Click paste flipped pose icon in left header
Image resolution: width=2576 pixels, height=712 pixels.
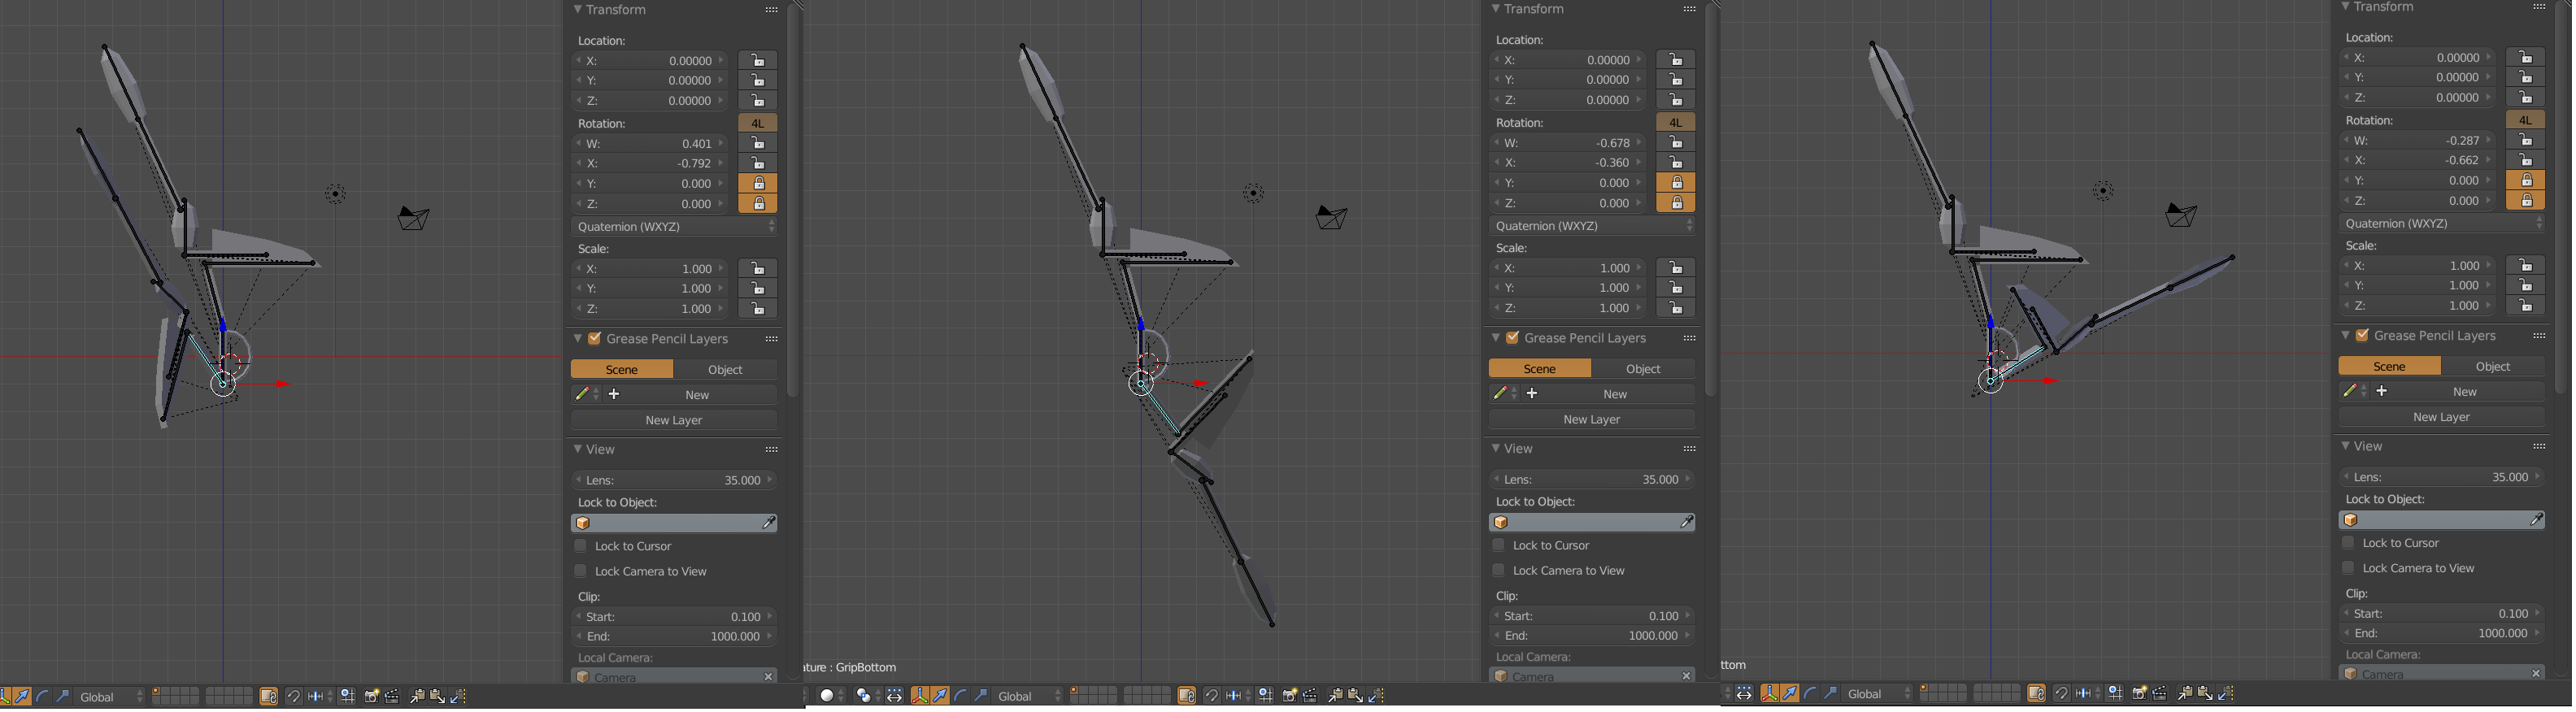click(458, 697)
